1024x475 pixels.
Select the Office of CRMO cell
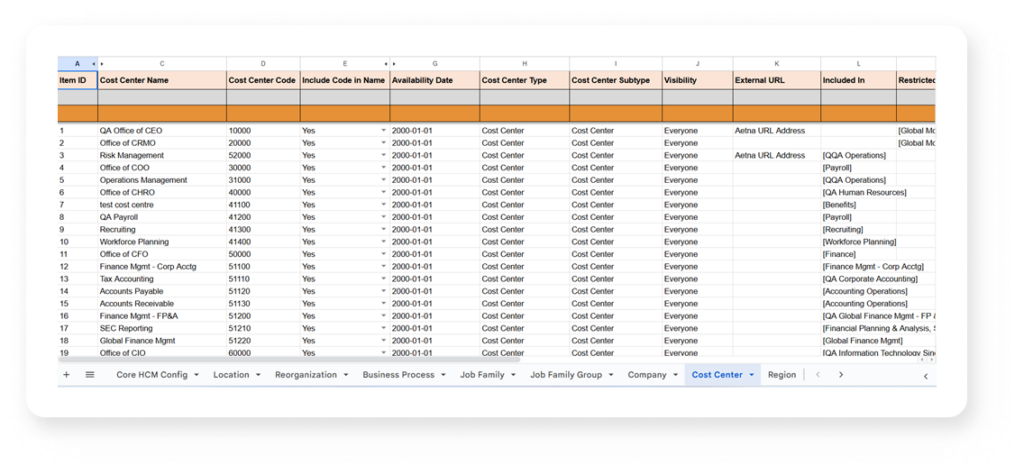(162, 143)
